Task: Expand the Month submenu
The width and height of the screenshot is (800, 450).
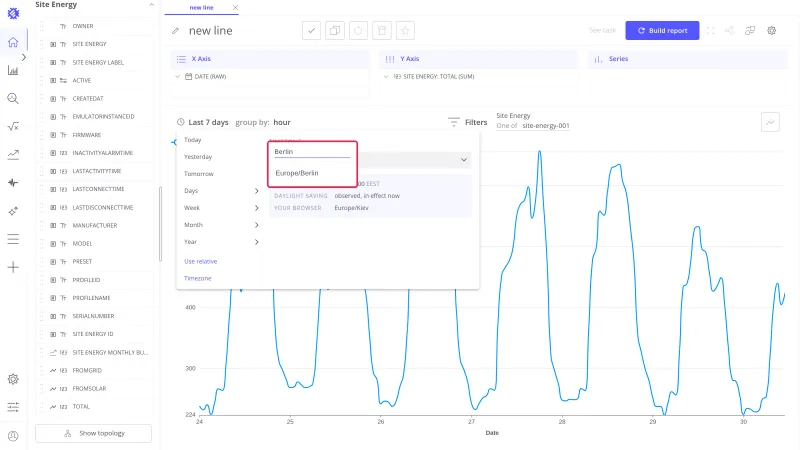Action: pyautogui.click(x=257, y=225)
